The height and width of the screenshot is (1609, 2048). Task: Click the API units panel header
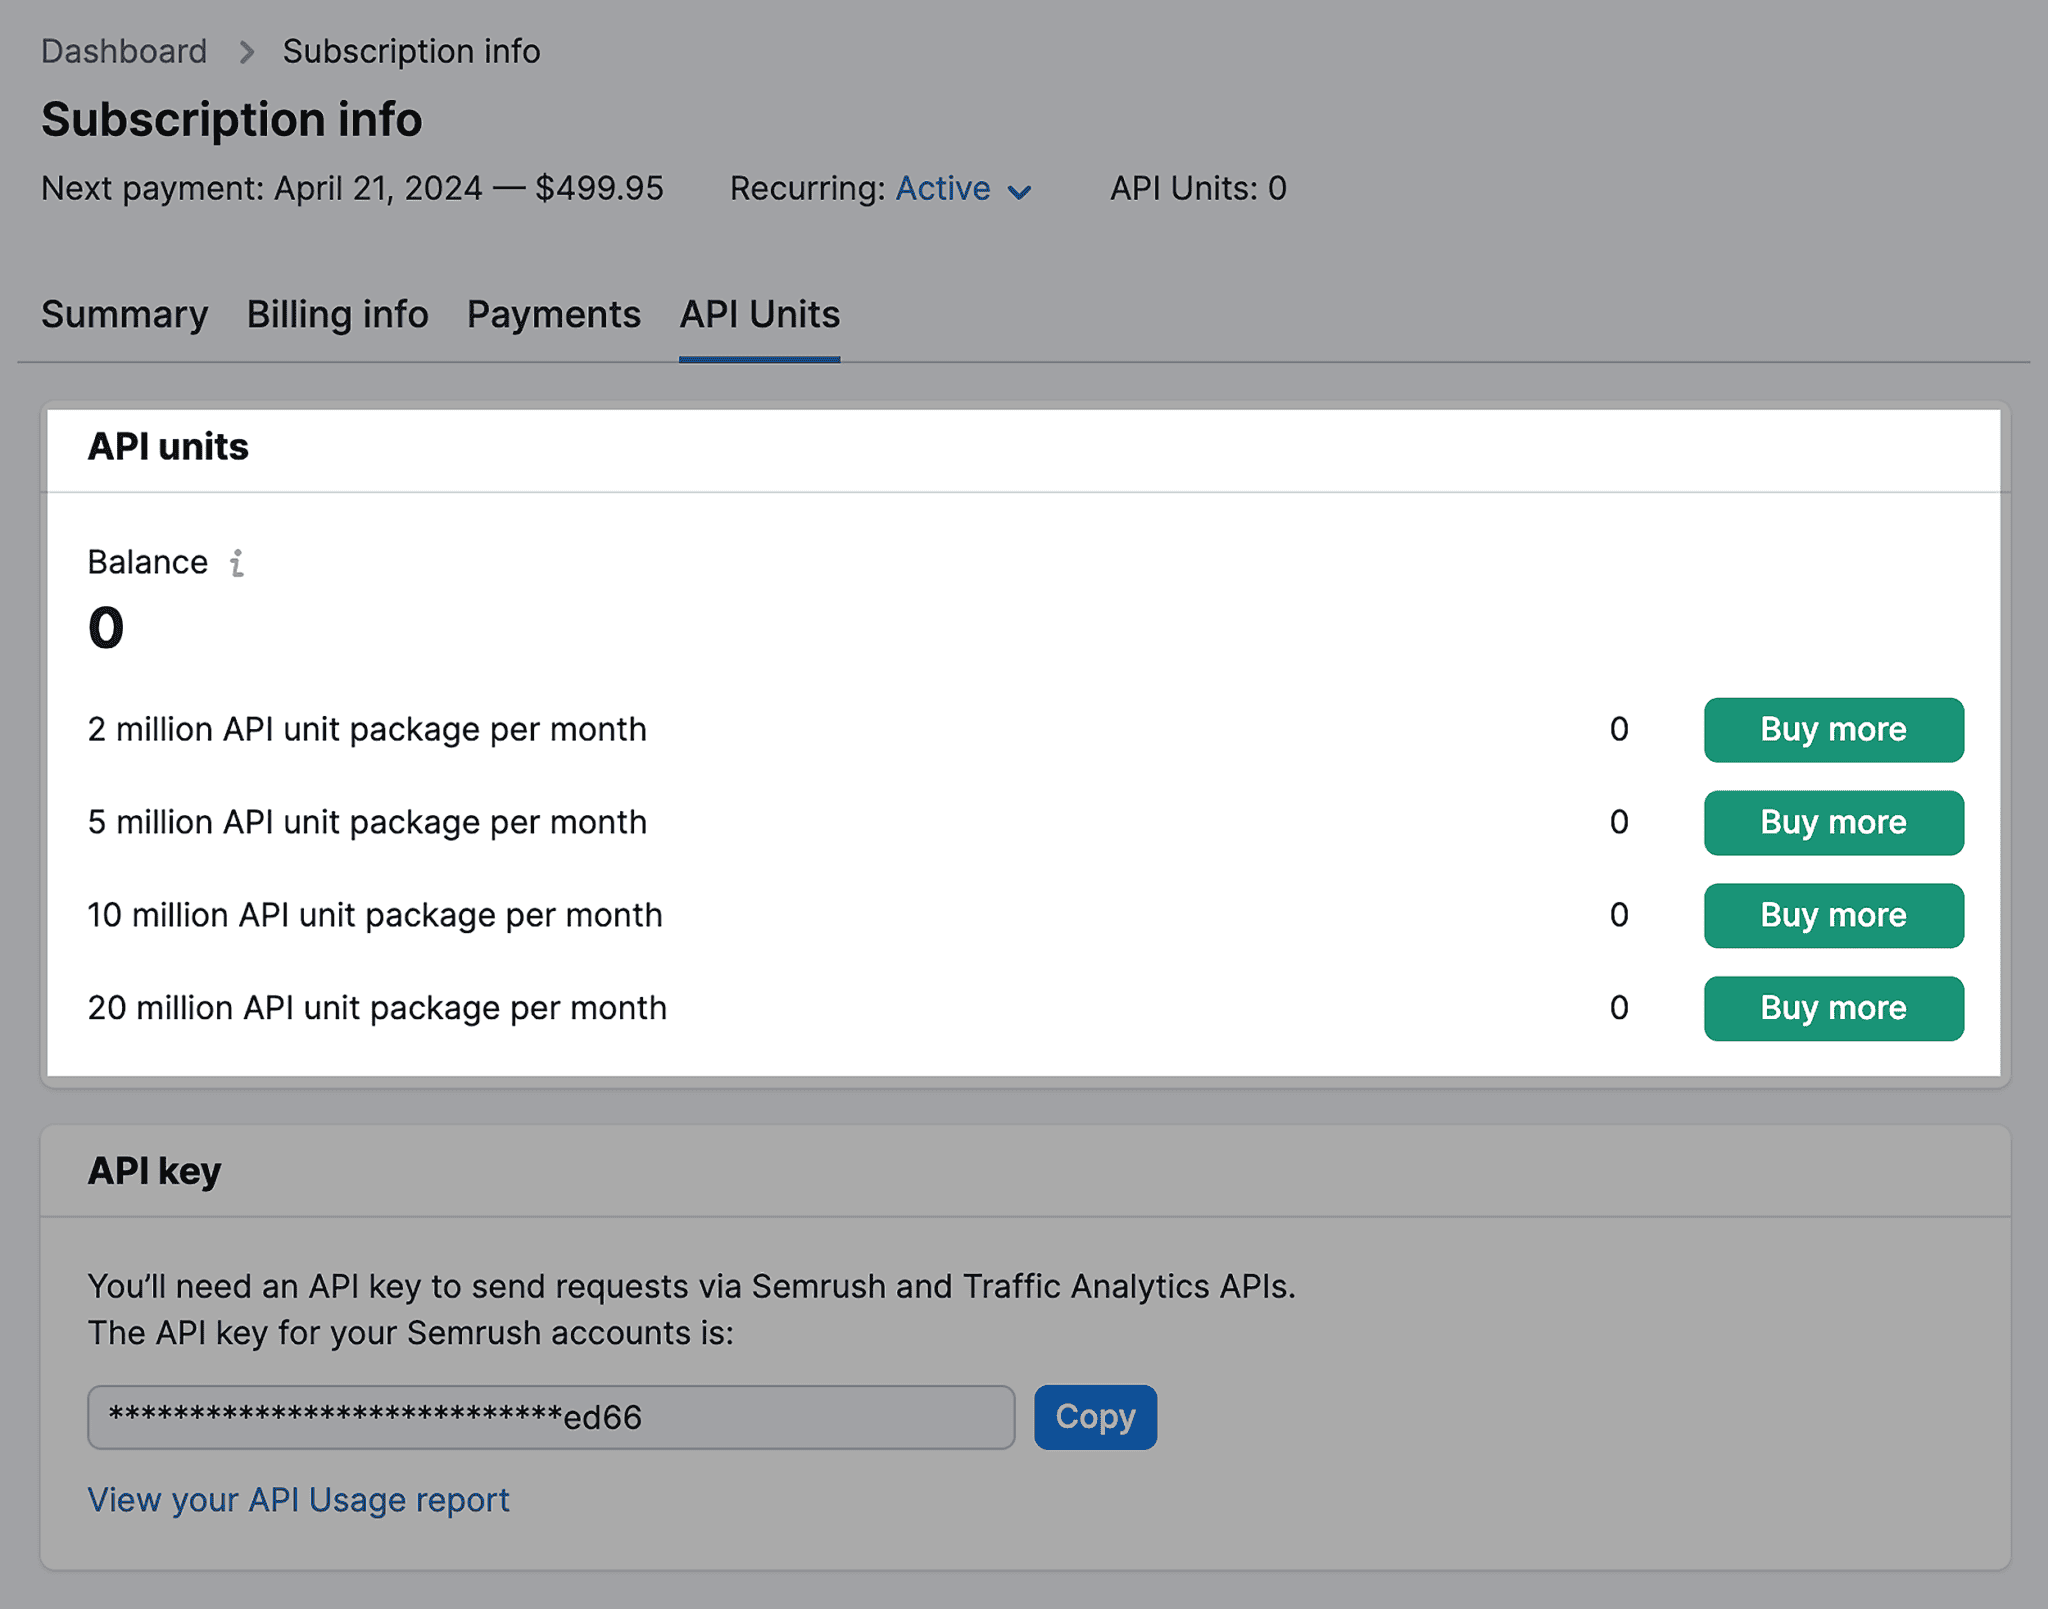tap(167, 447)
